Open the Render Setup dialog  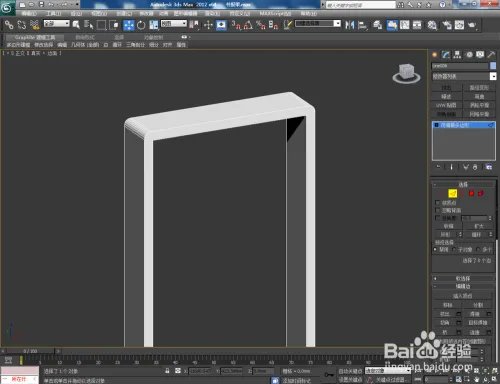pos(447,25)
